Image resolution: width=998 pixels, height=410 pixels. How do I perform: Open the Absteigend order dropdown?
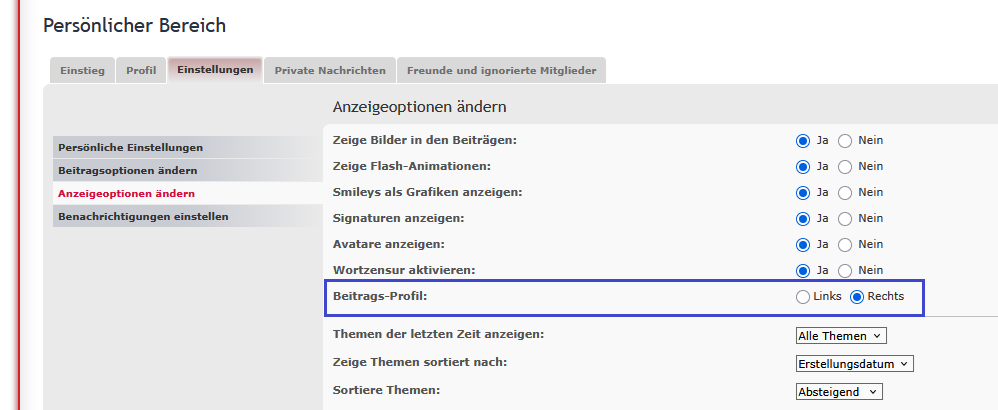click(839, 392)
